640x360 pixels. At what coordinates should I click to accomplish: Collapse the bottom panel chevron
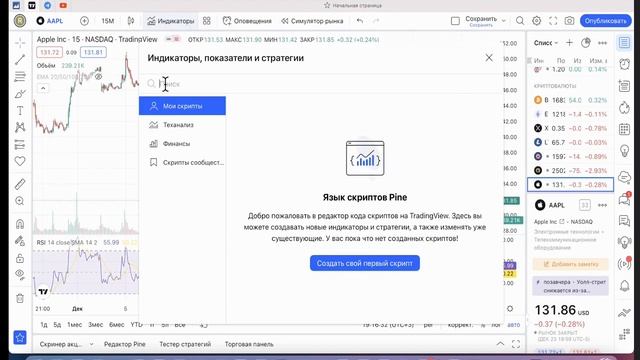pos(500,344)
